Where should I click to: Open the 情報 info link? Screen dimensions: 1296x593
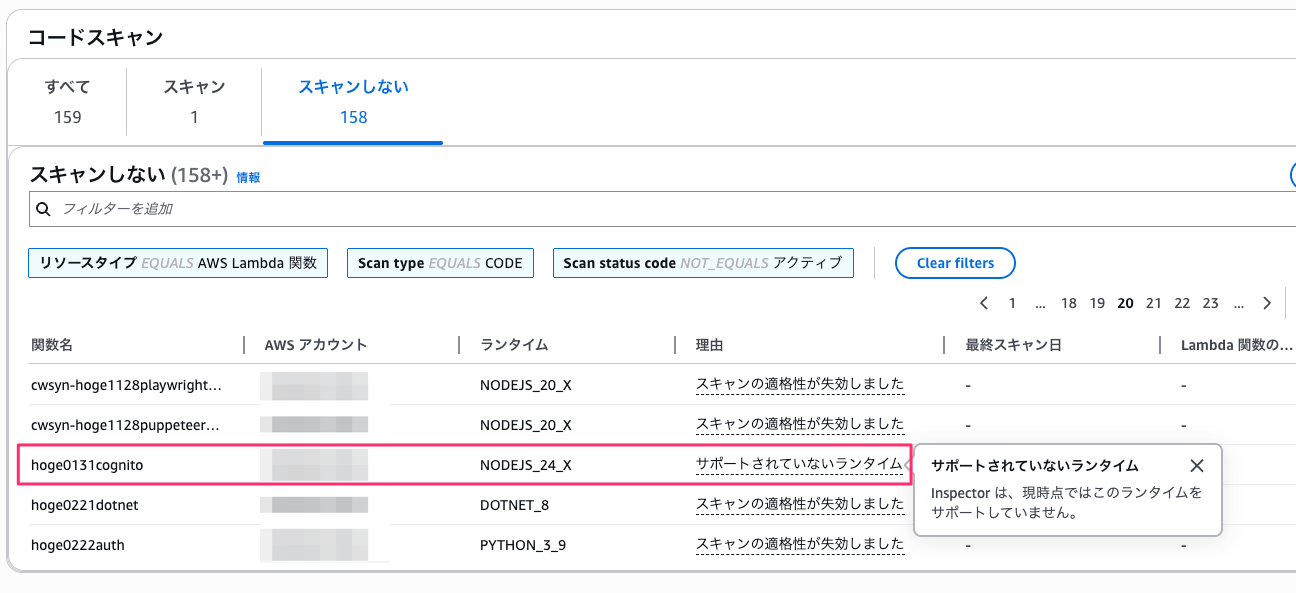click(248, 177)
